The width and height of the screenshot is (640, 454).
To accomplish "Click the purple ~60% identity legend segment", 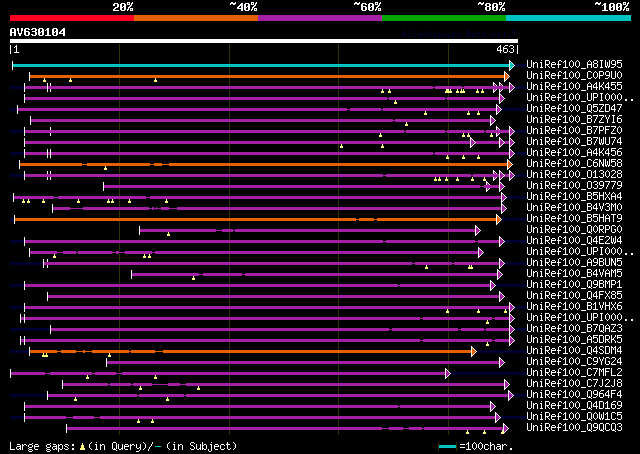I will (320, 18).
